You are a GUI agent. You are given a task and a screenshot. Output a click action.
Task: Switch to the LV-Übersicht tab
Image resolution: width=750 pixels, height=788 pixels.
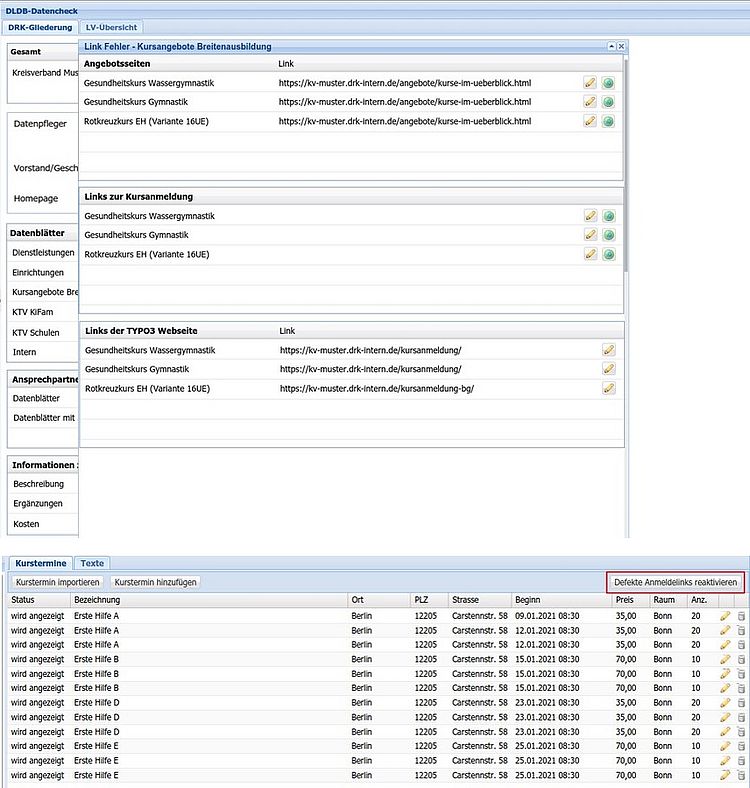coord(111,27)
